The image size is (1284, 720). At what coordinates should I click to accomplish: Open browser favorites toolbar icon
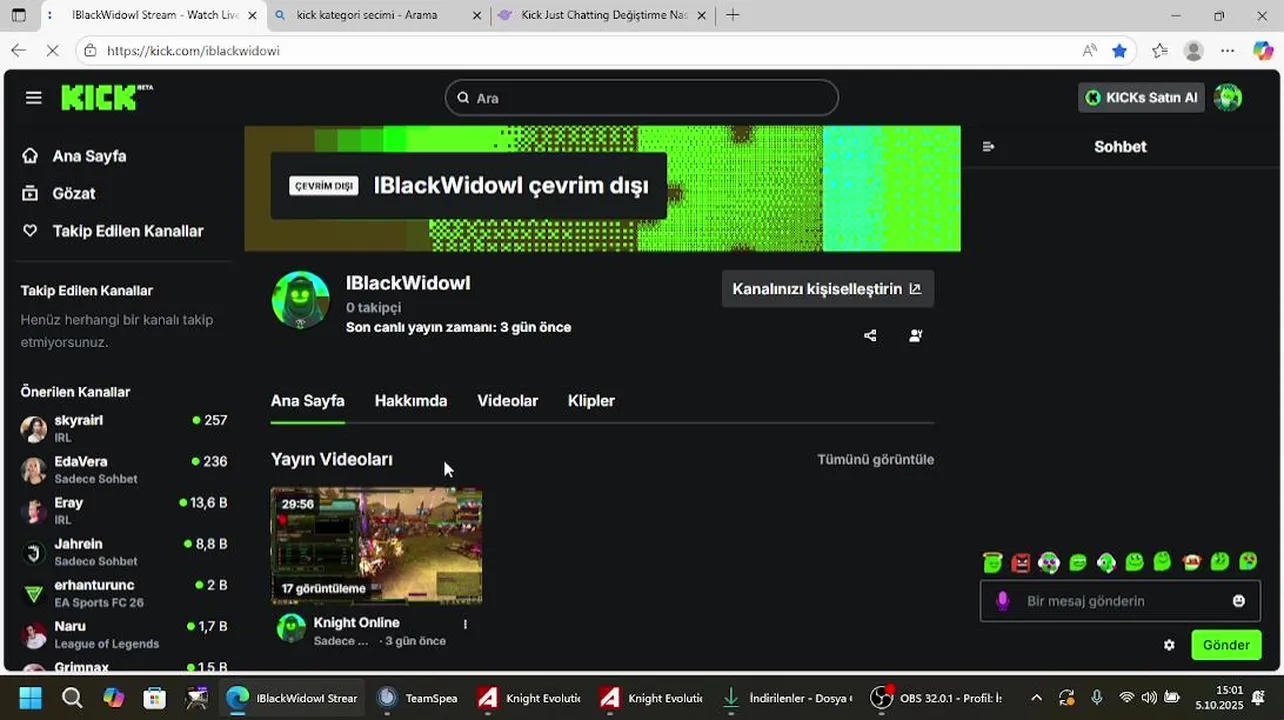1159,51
